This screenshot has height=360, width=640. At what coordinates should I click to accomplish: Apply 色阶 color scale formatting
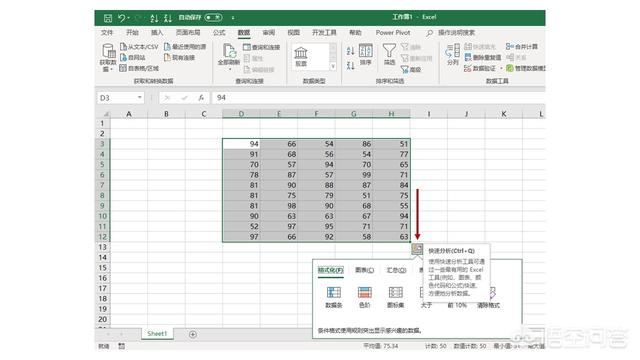coord(364,297)
